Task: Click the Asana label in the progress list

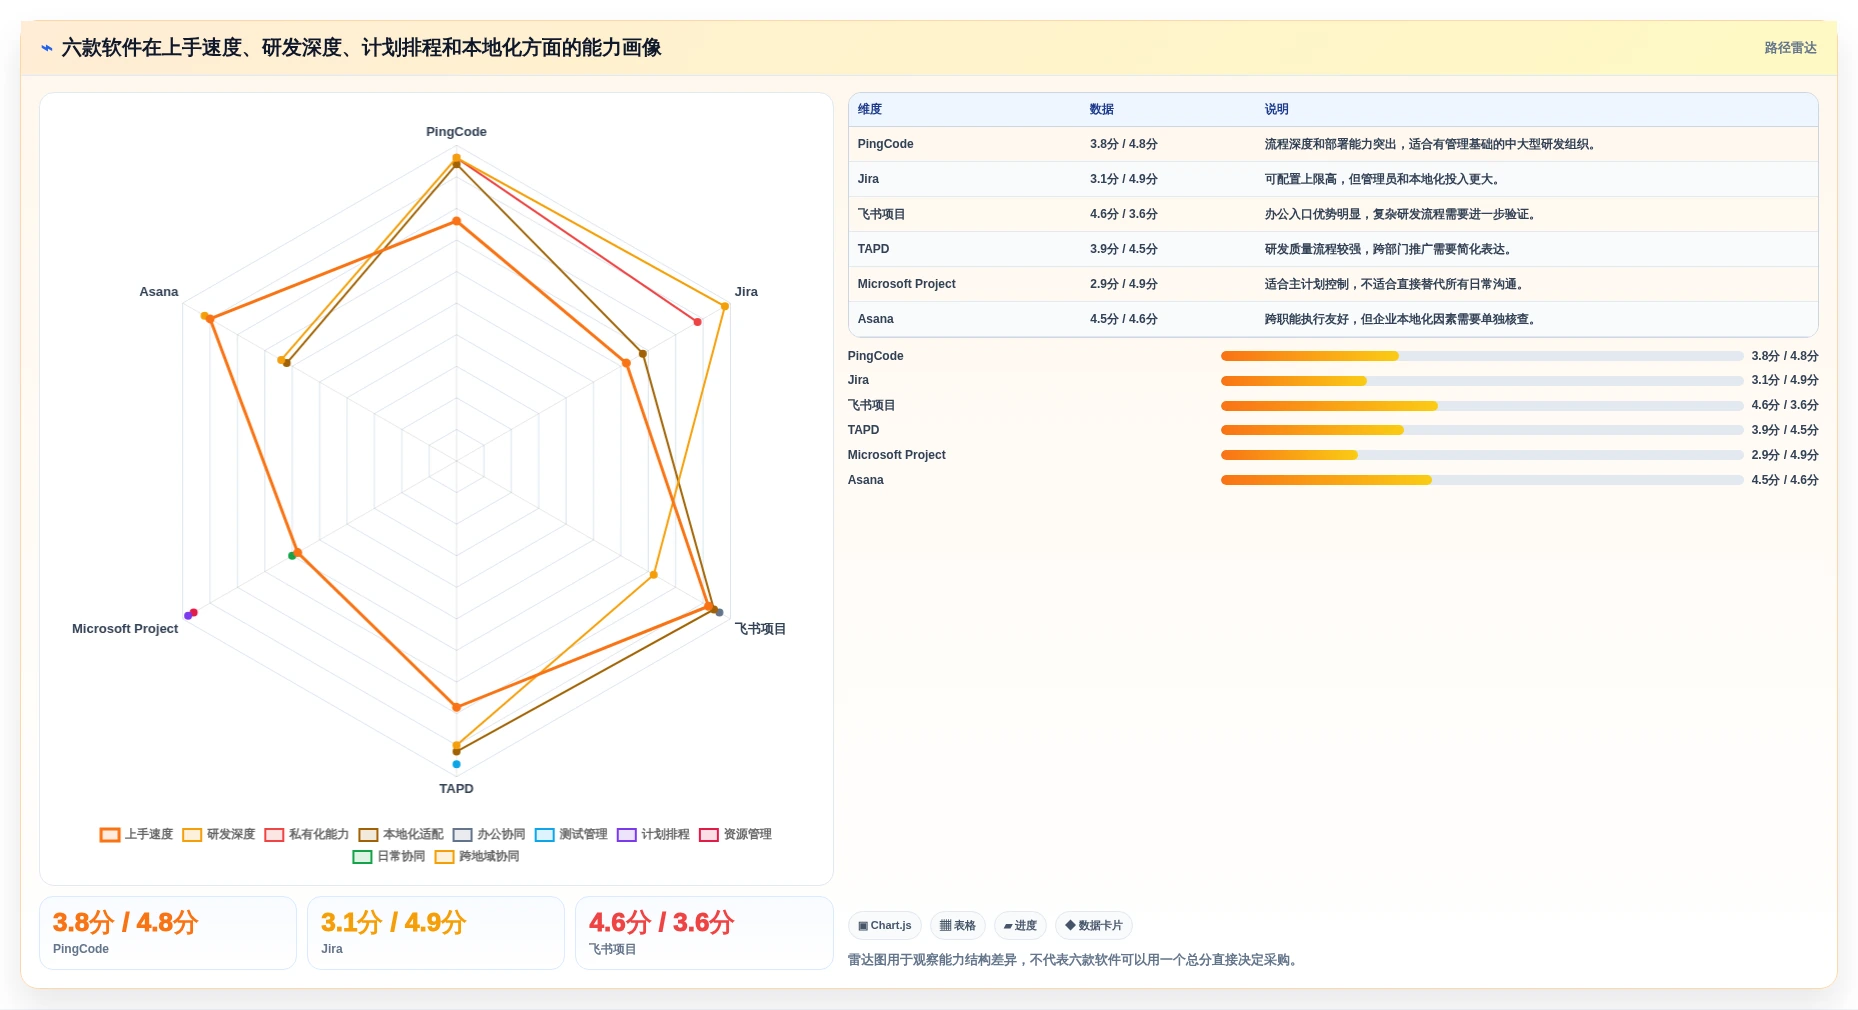Action: coord(865,480)
